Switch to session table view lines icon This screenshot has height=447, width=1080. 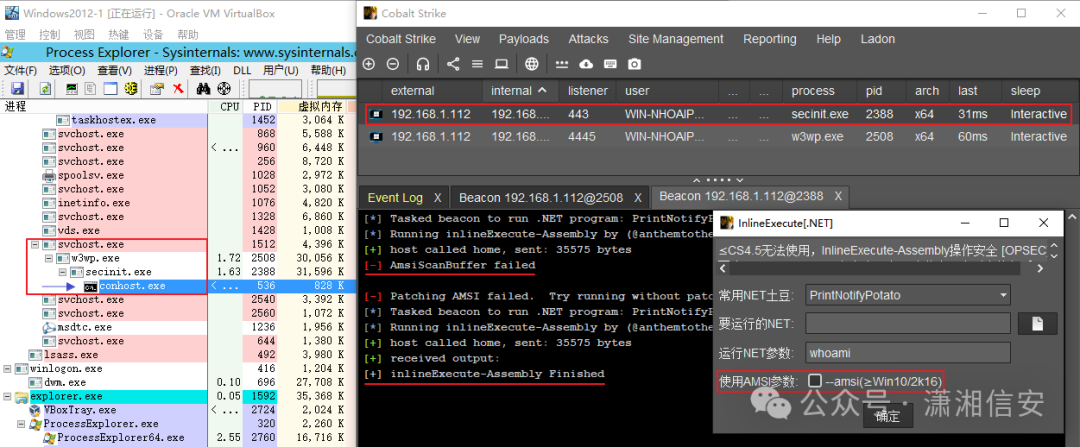pos(477,64)
